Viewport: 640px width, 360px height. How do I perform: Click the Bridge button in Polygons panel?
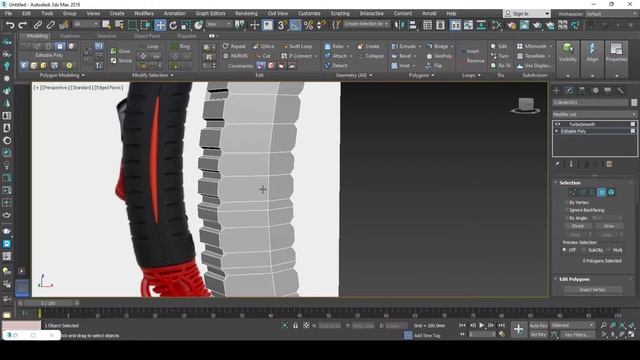[440, 46]
